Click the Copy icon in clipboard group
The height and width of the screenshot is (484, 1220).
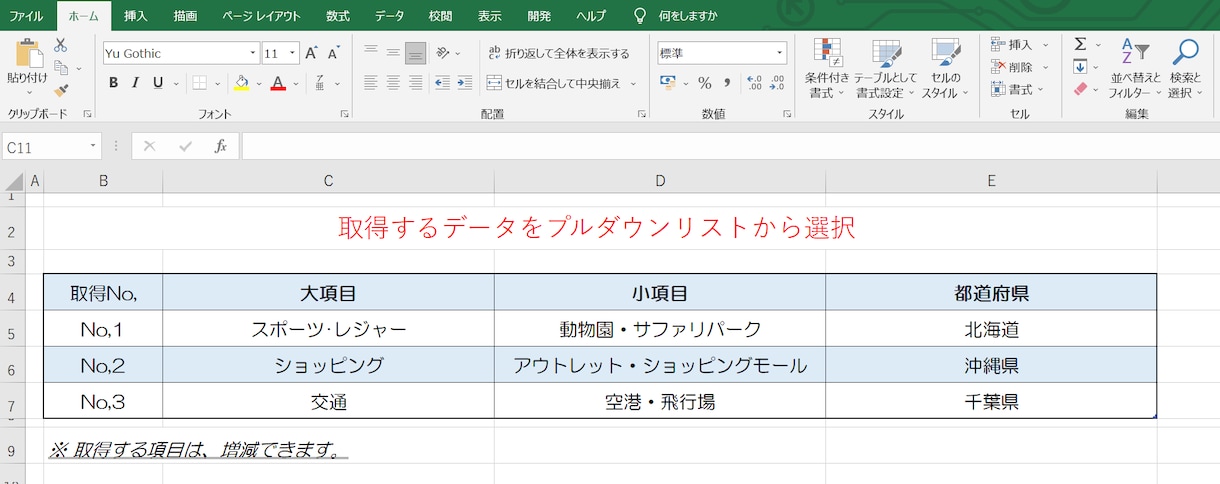pyautogui.click(x=61, y=68)
